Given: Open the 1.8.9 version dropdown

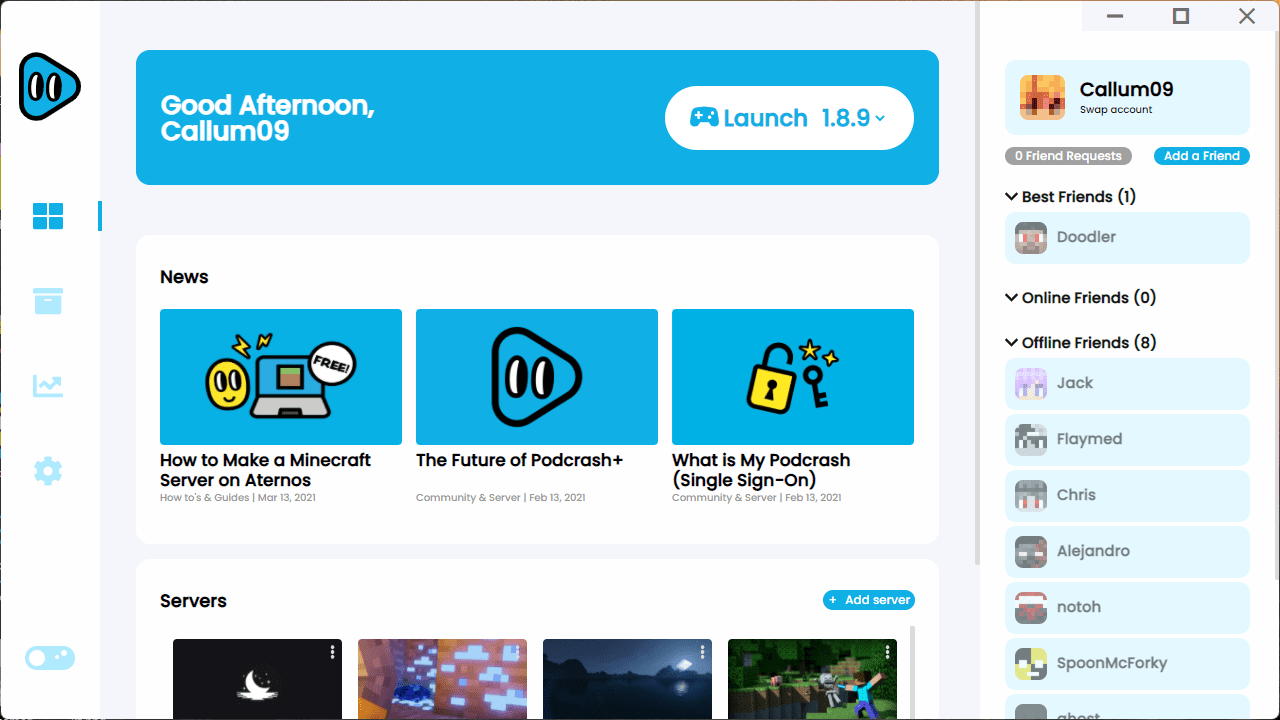Looking at the screenshot, I should point(854,118).
